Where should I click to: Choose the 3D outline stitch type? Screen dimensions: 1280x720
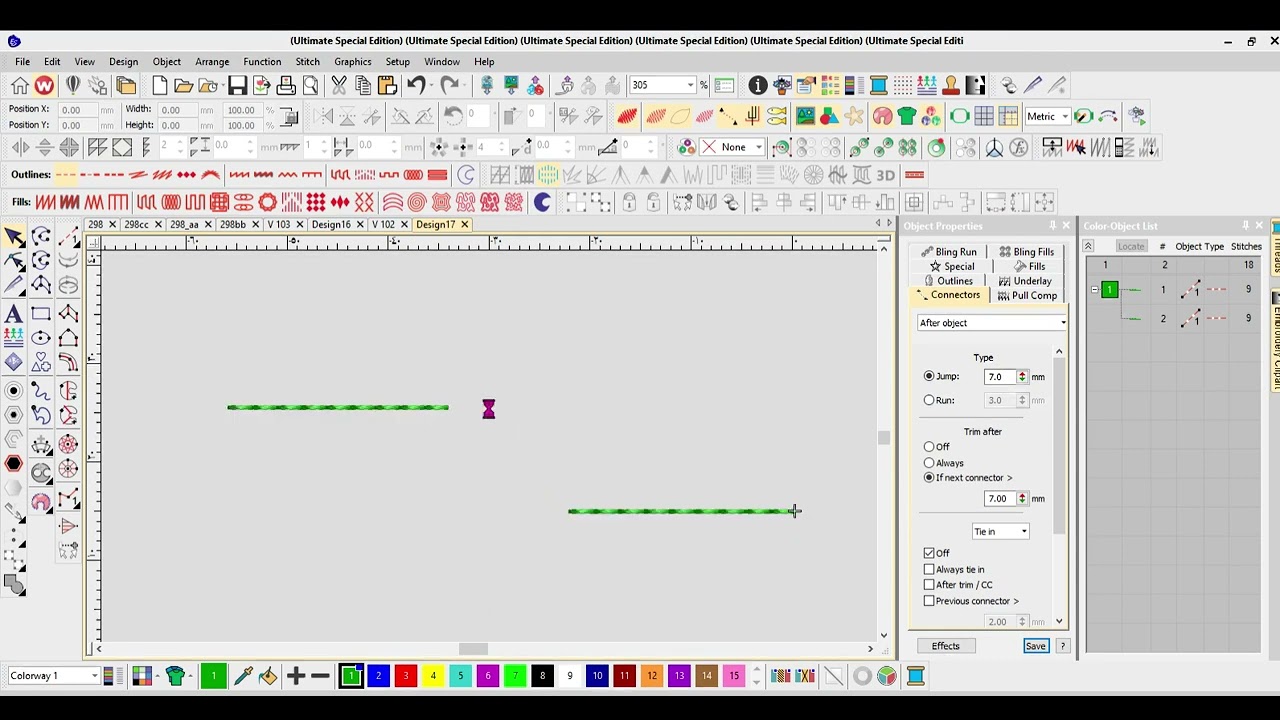coord(886,175)
